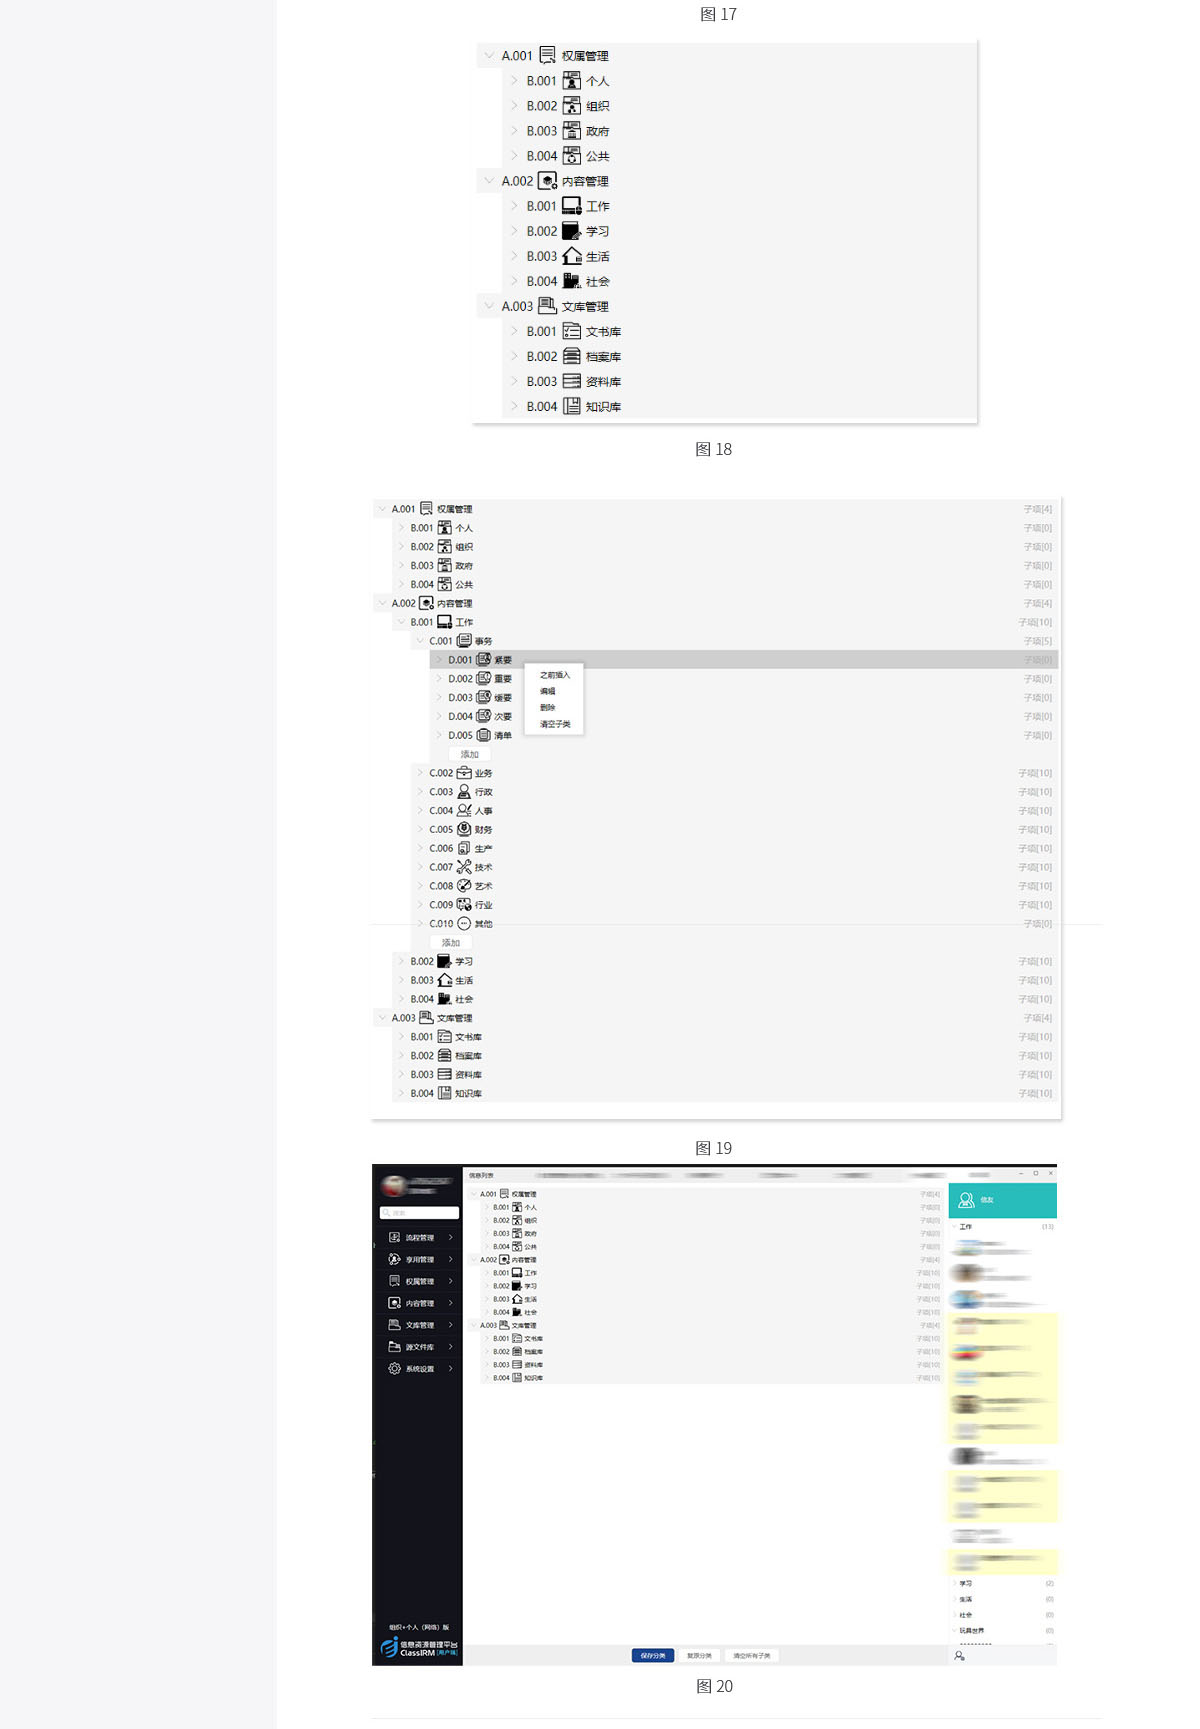The height and width of the screenshot is (1729, 1200).
Task: Click C.009 行业 icon in Figure 19
Action: pos(464,904)
